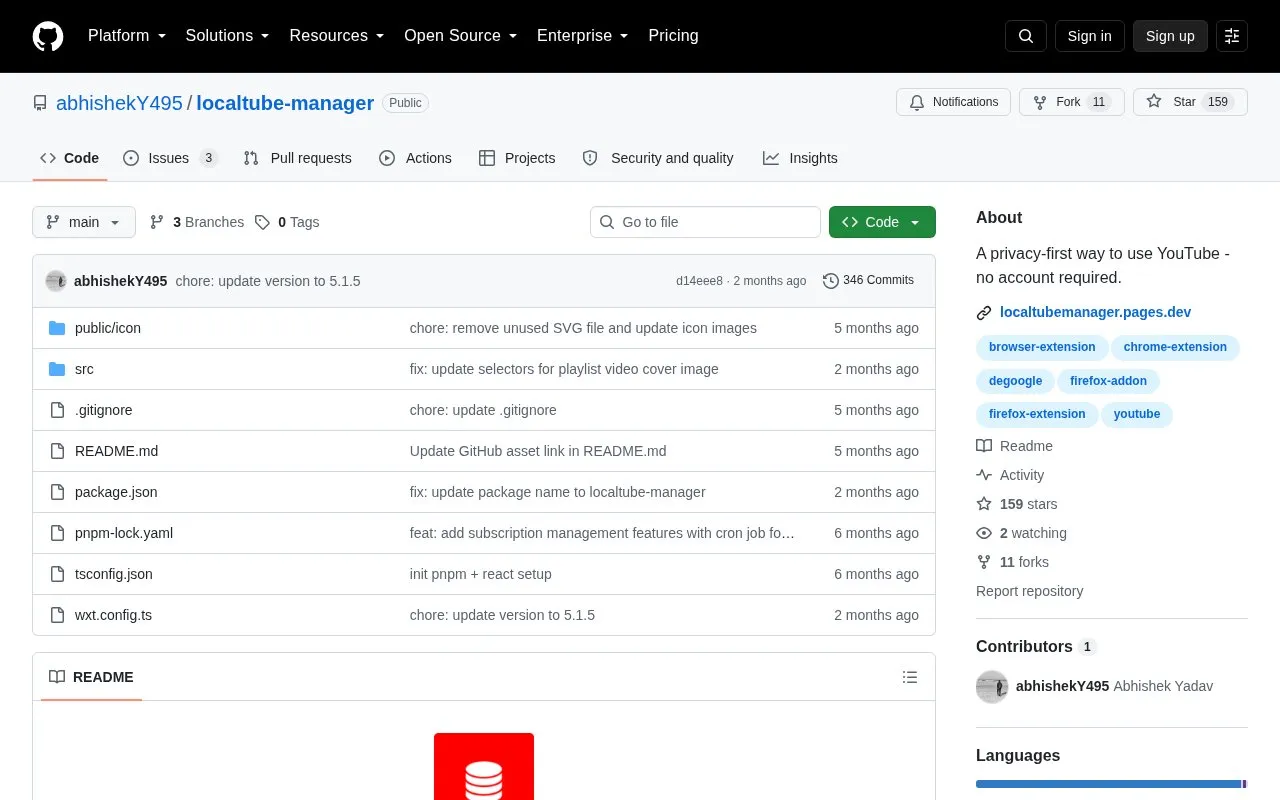Click the public/icon folder icon
Screen dimensions: 1280x800
pos(57,328)
